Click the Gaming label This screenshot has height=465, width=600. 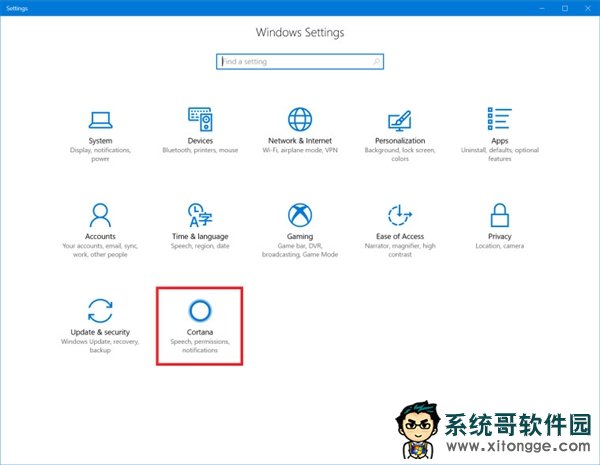(x=300, y=237)
